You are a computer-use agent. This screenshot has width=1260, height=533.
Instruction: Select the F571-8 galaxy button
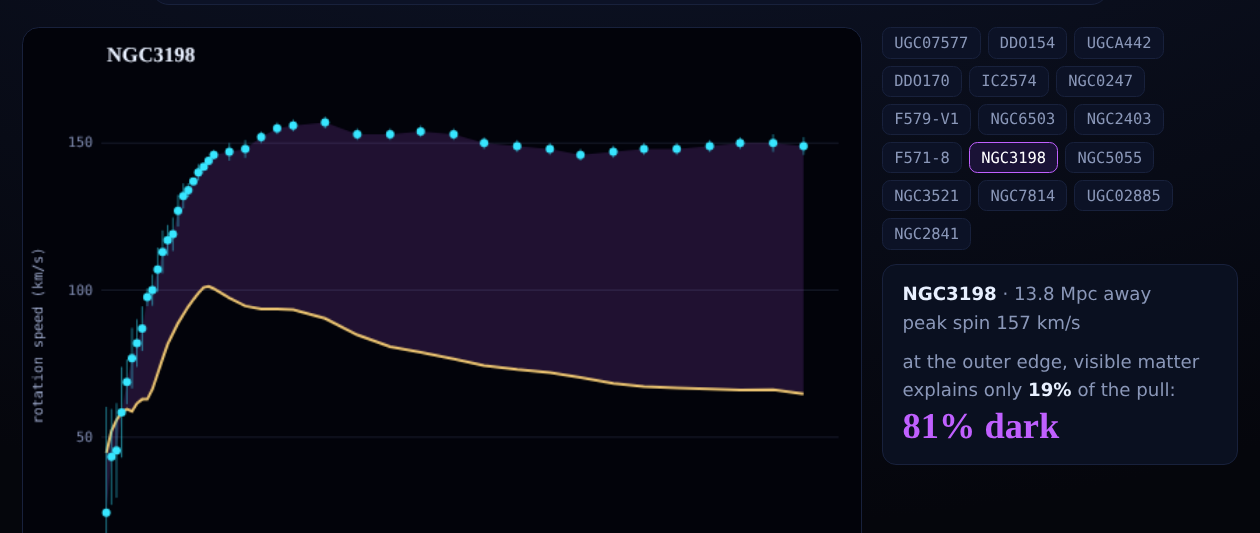click(x=922, y=157)
